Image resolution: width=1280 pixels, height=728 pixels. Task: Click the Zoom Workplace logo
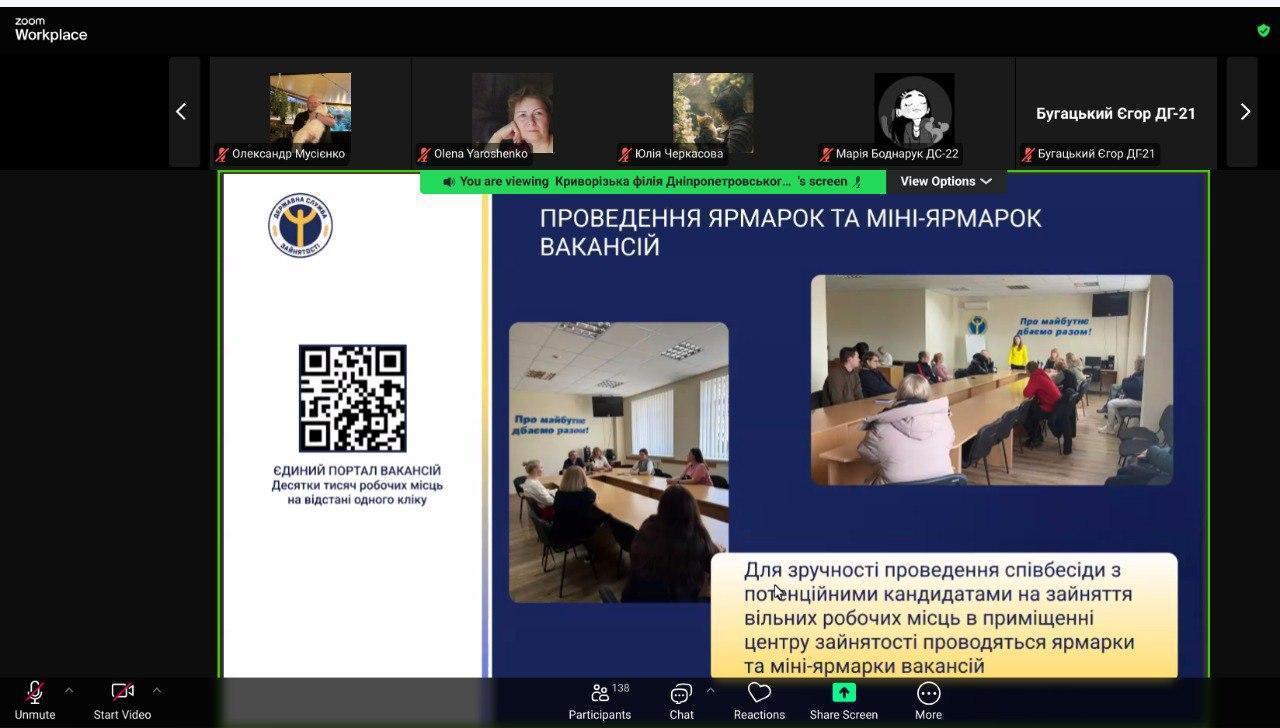tap(51, 29)
